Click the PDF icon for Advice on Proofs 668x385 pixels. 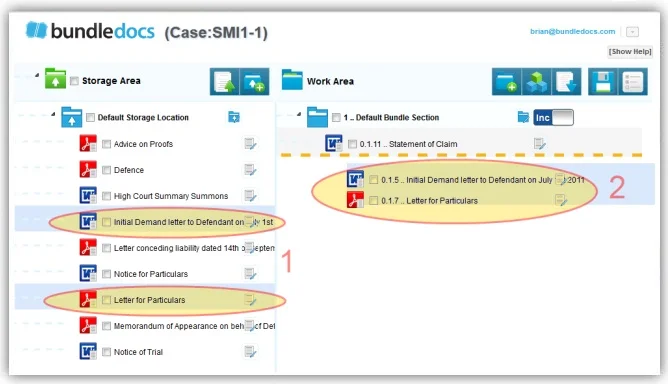(x=88, y=144)
